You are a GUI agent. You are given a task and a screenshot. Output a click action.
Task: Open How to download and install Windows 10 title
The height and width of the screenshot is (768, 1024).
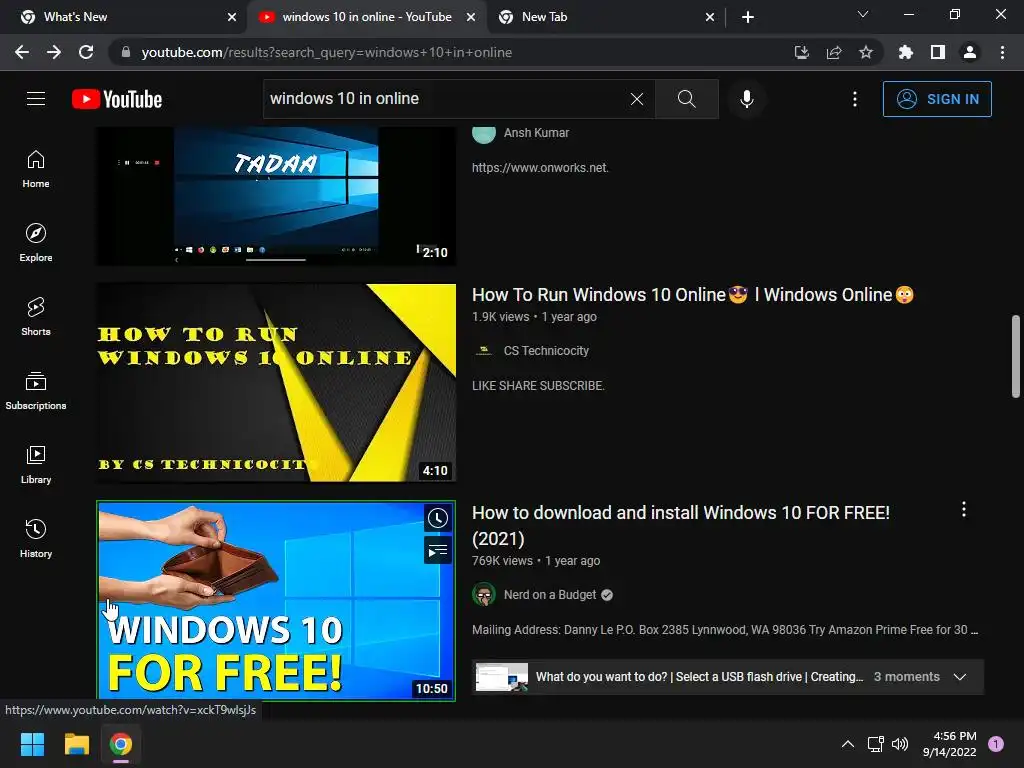[x=680, y=526]
